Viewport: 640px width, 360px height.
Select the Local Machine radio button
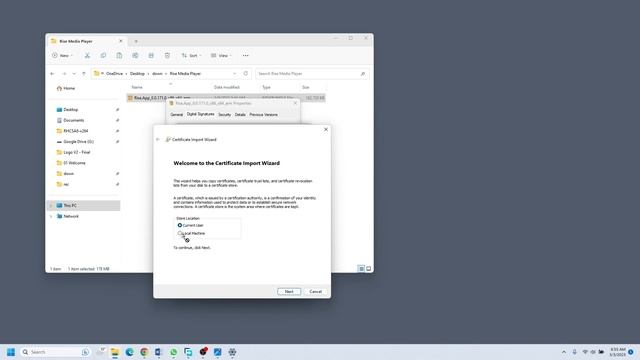coord(180,233)
